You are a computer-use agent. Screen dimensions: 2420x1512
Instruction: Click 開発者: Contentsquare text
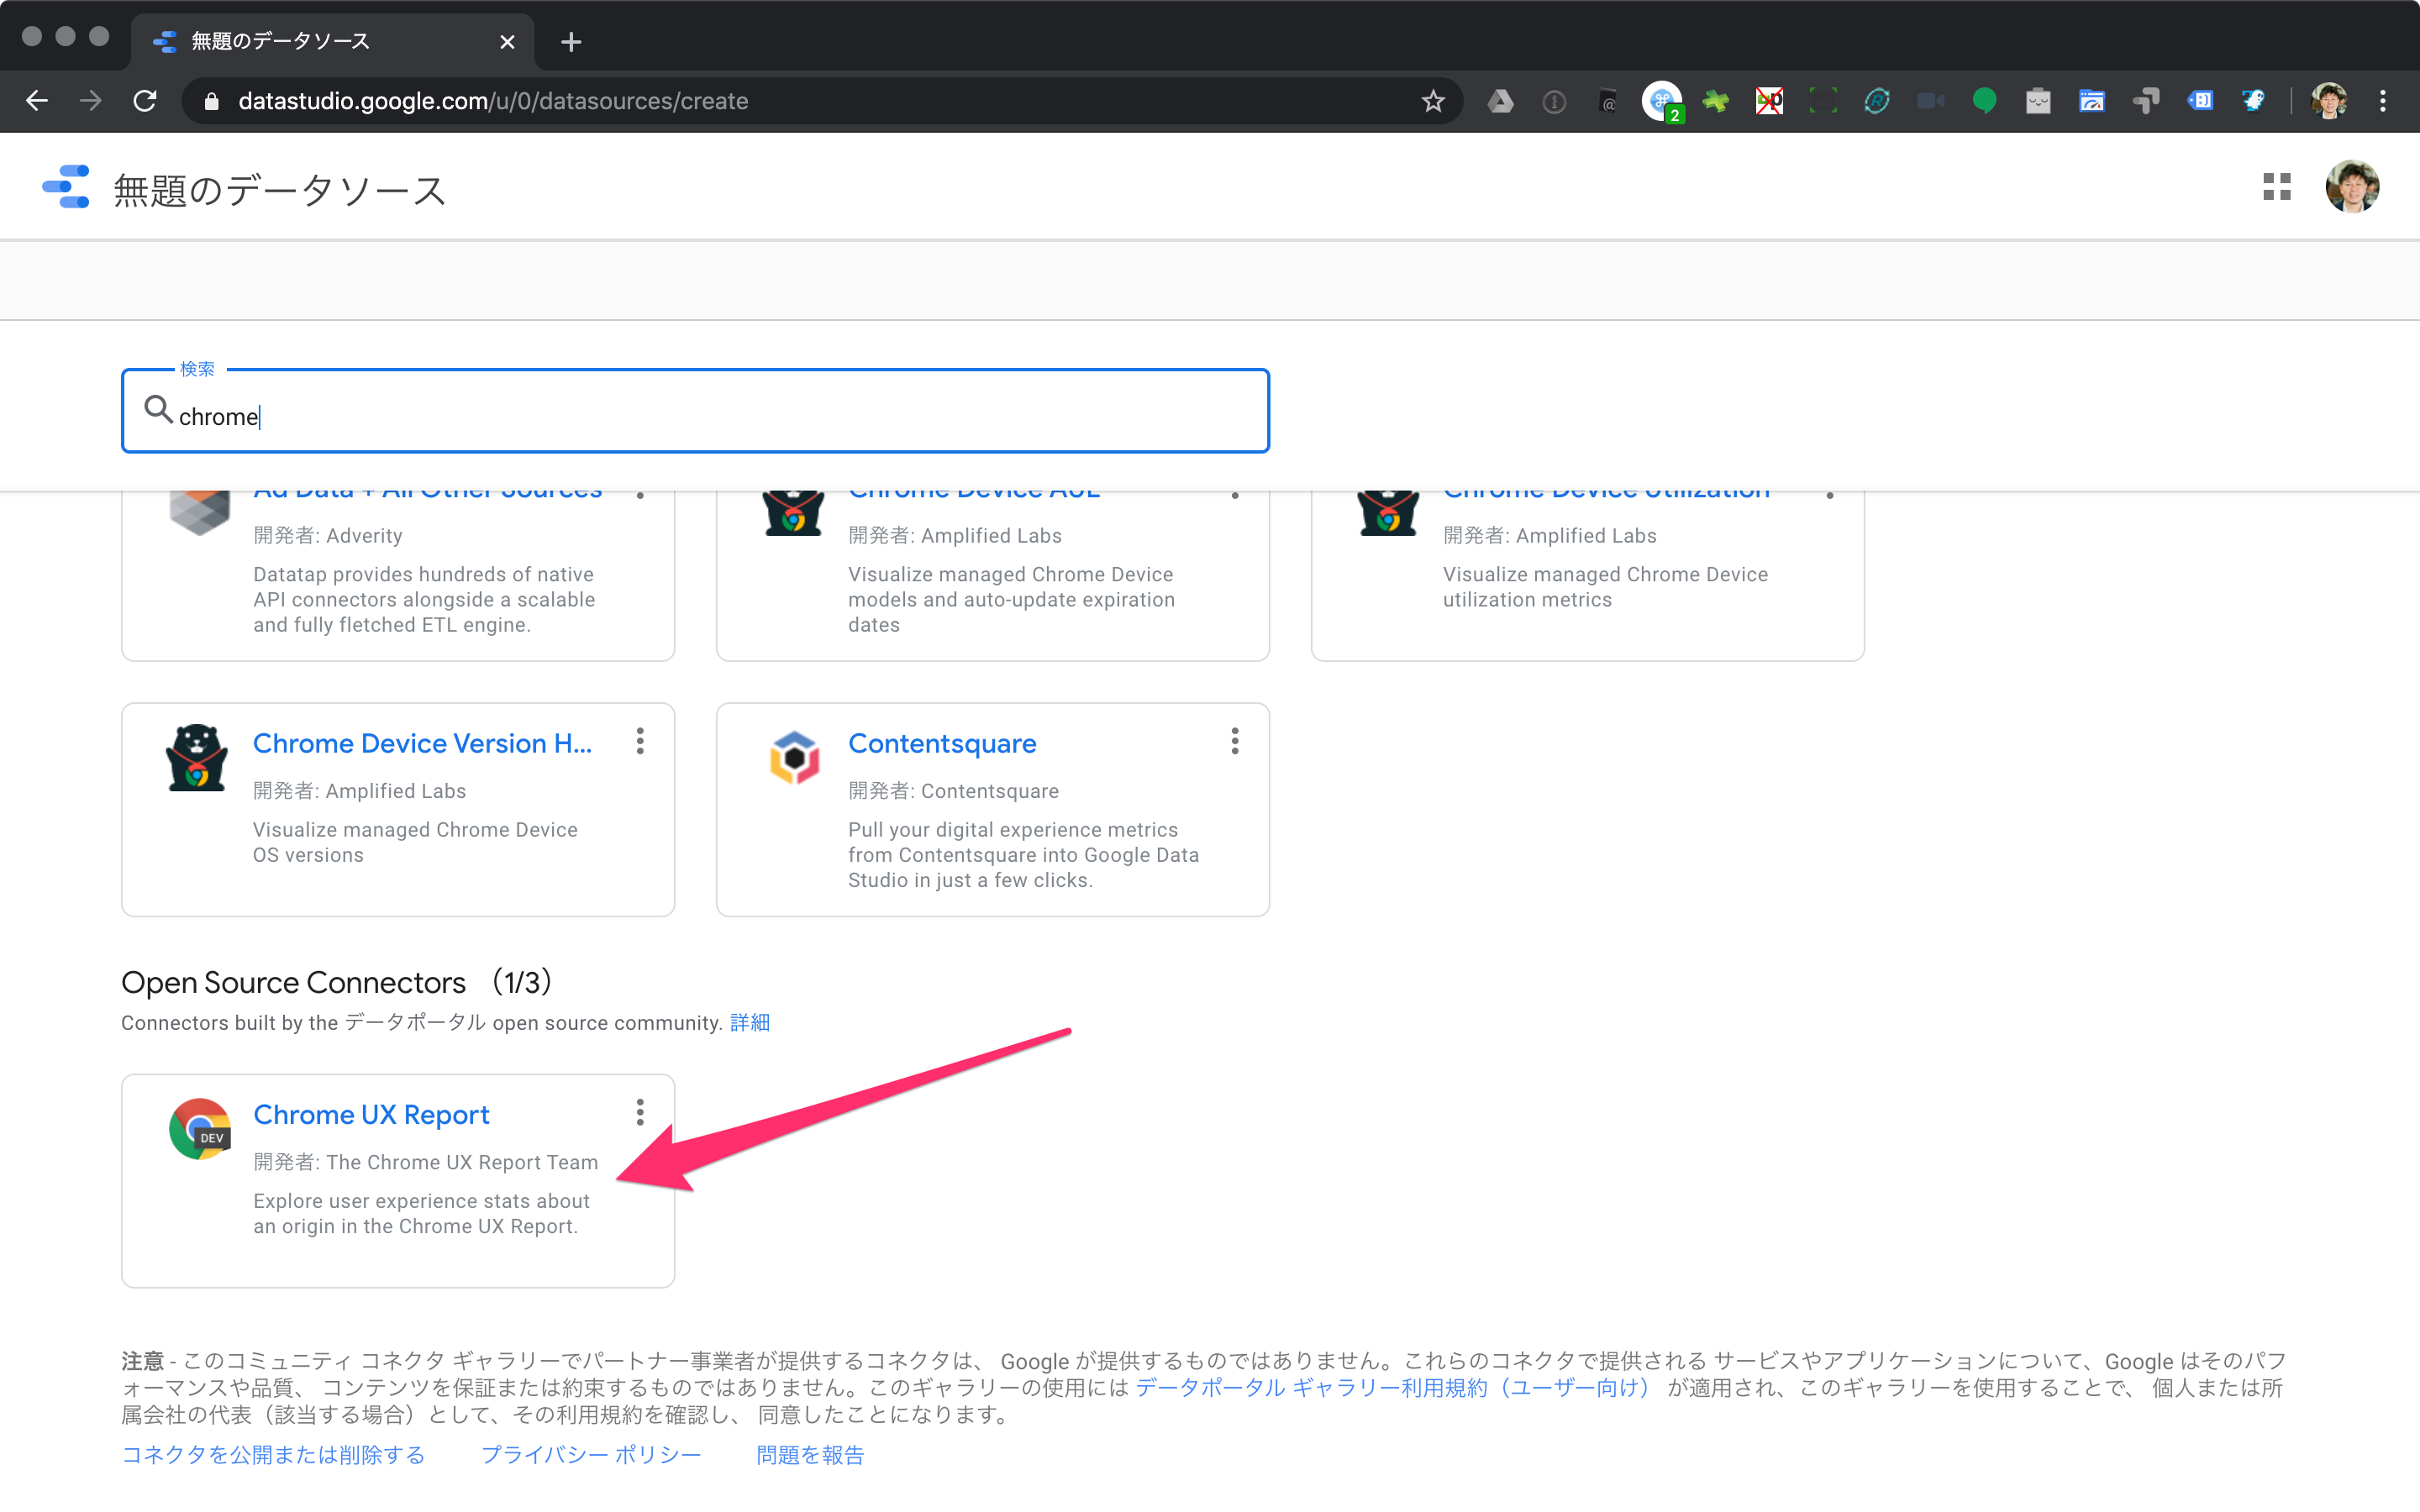click(953, 791)
